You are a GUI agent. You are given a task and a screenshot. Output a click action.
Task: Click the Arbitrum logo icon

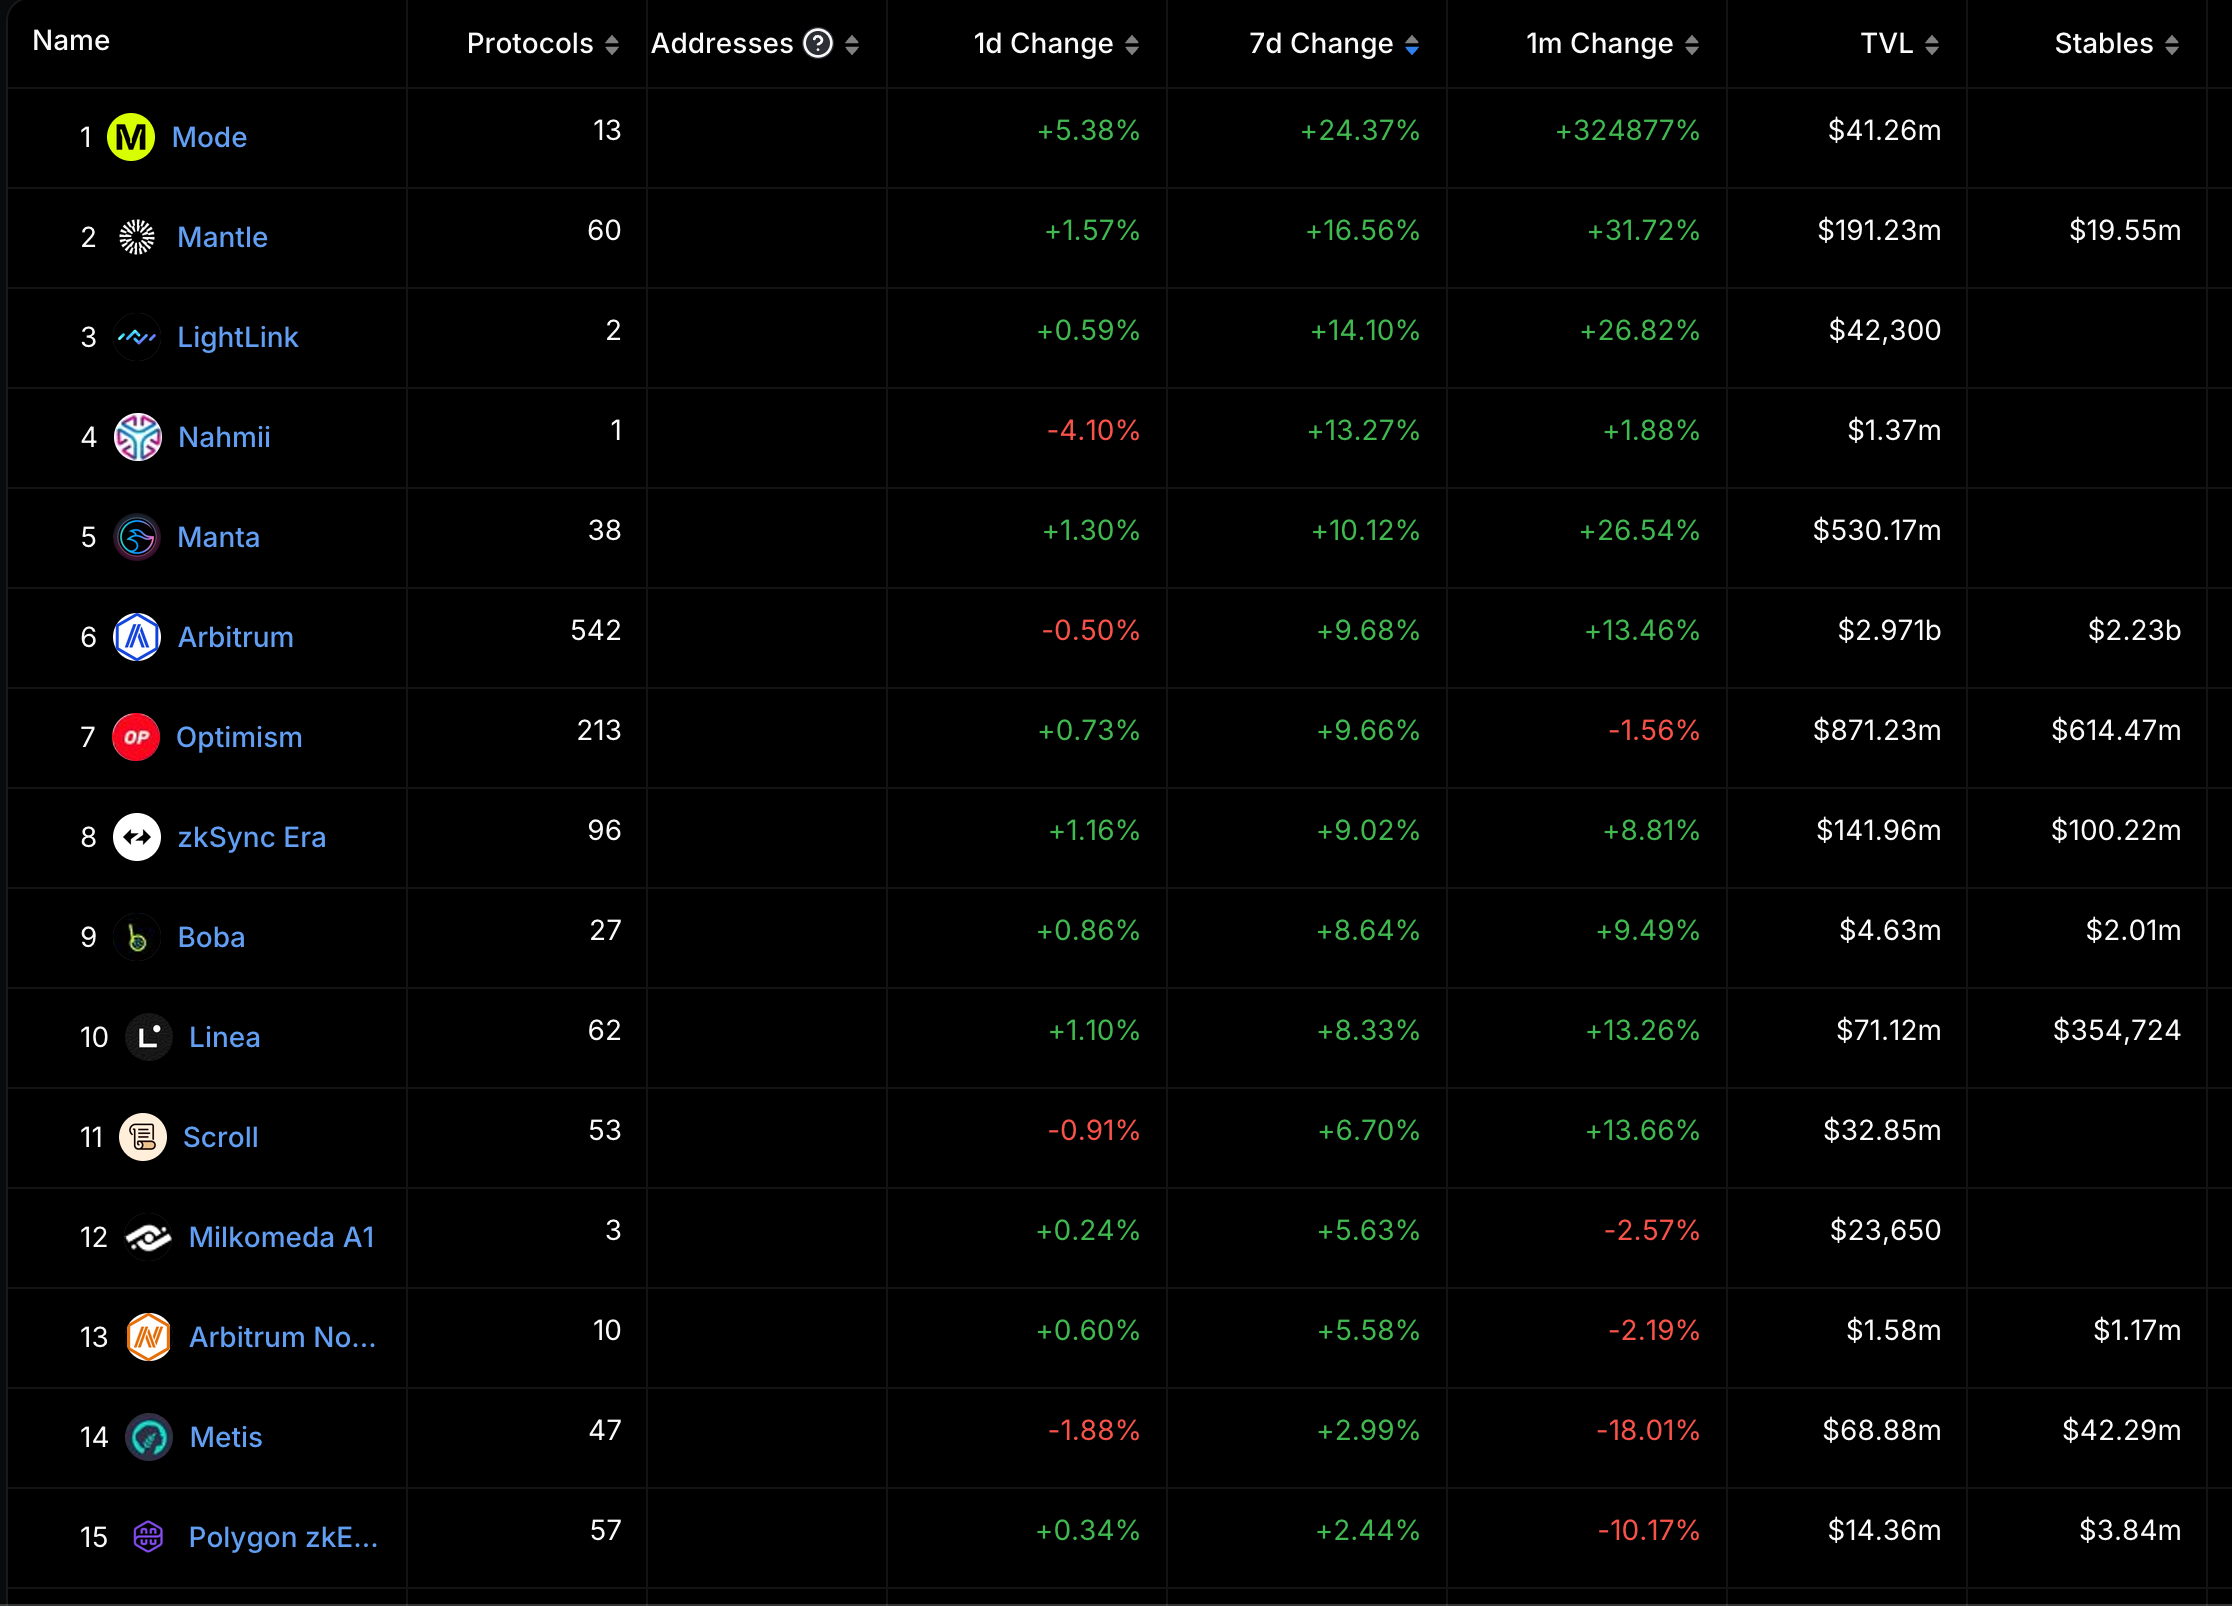138,637
